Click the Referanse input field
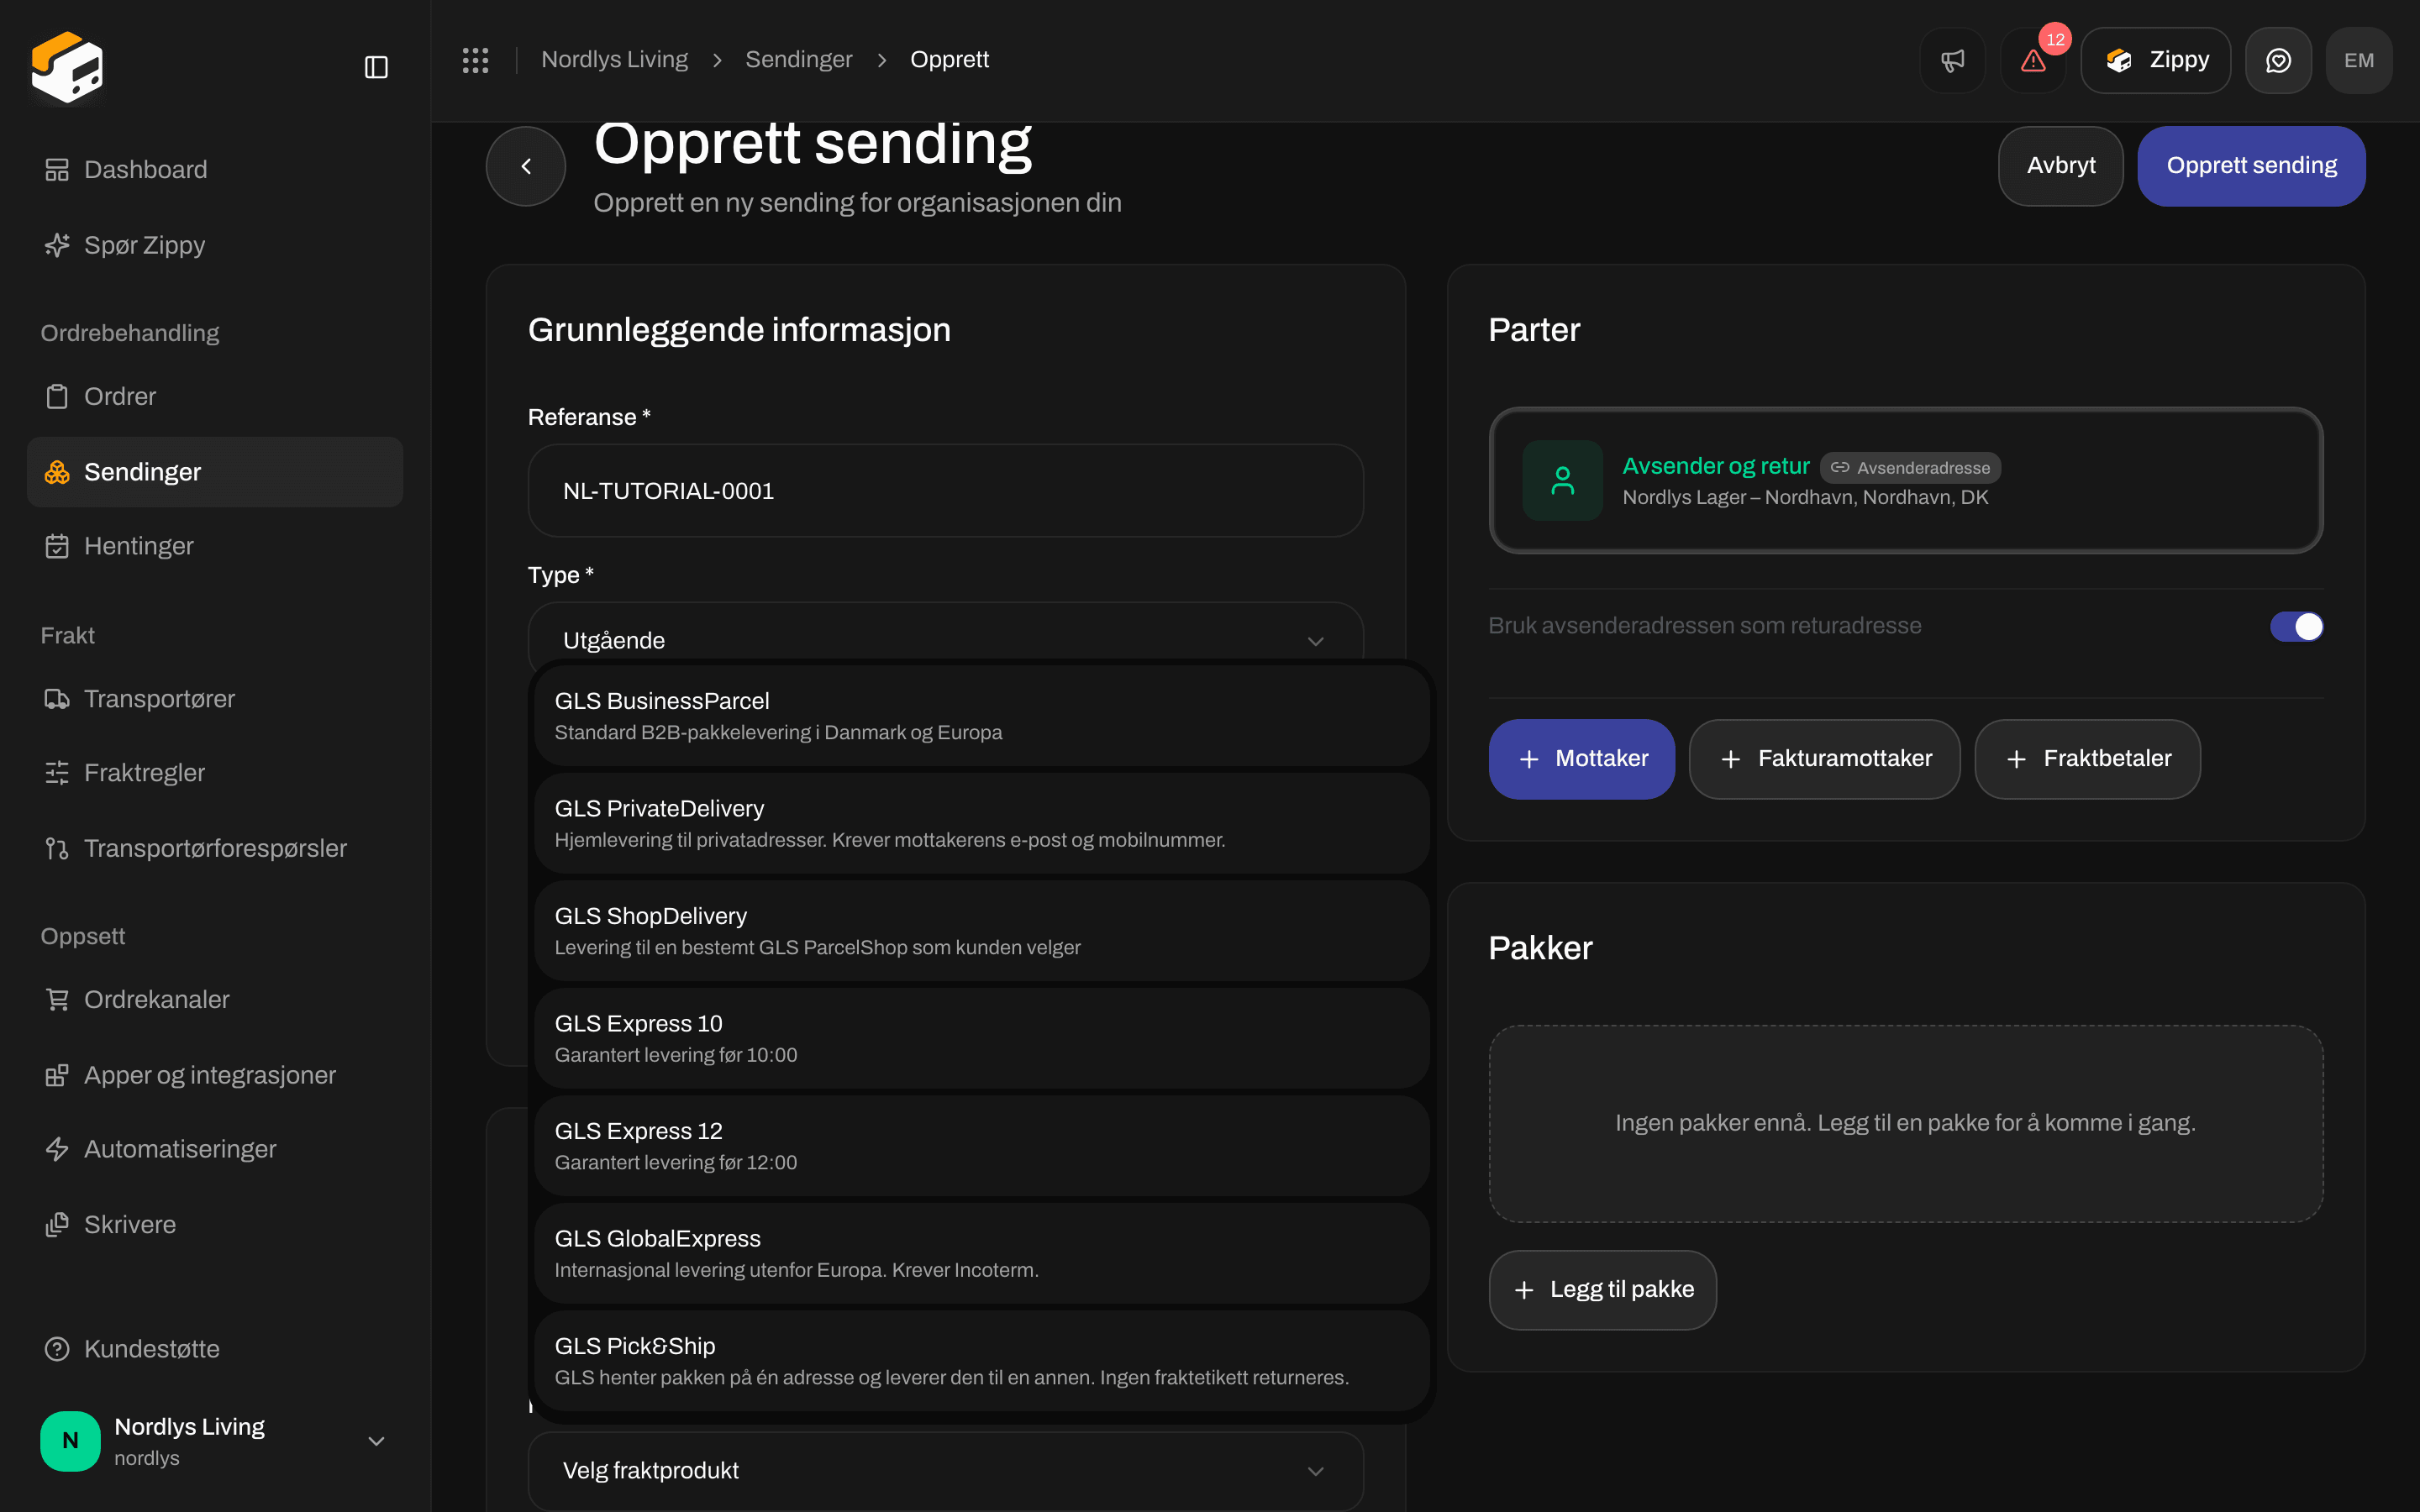 [x=945, y=491]
